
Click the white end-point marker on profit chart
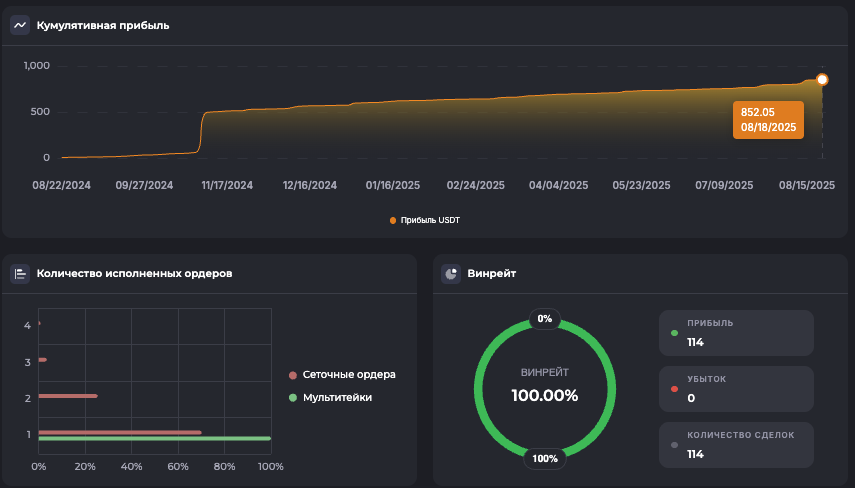(822, 79)
